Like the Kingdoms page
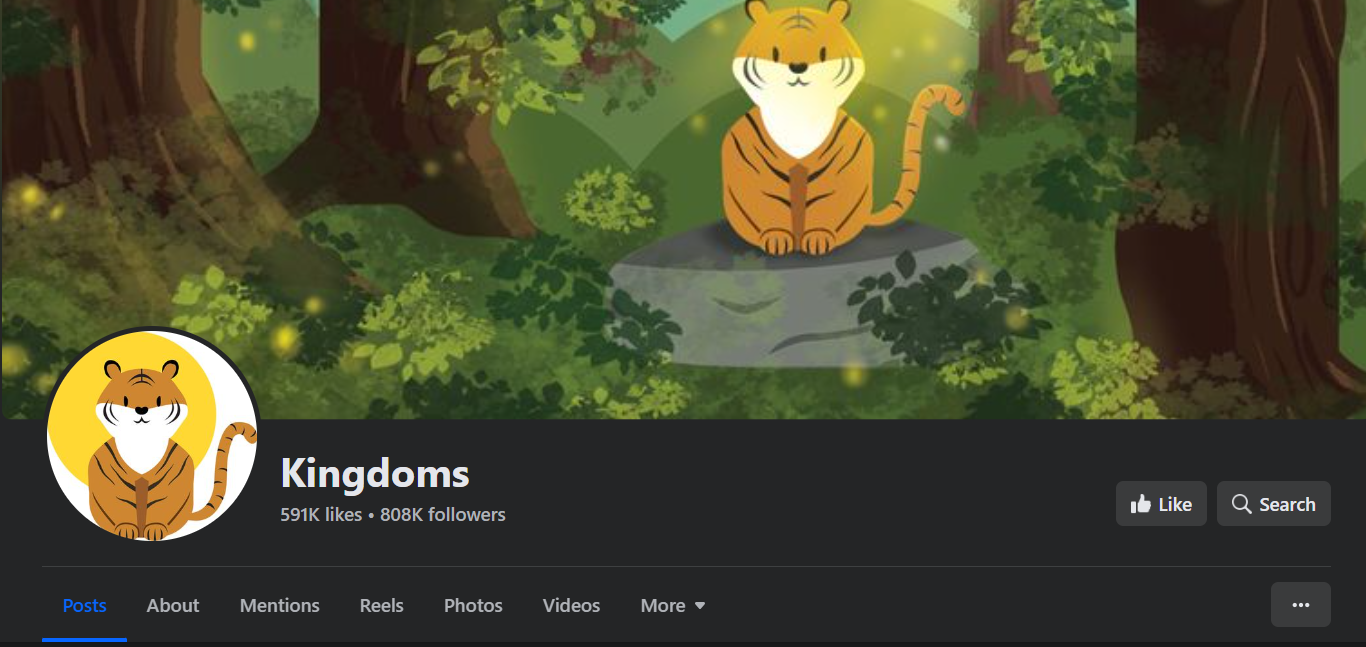This screenshot has height=647, width=1366. click(x=1161, y=504)
